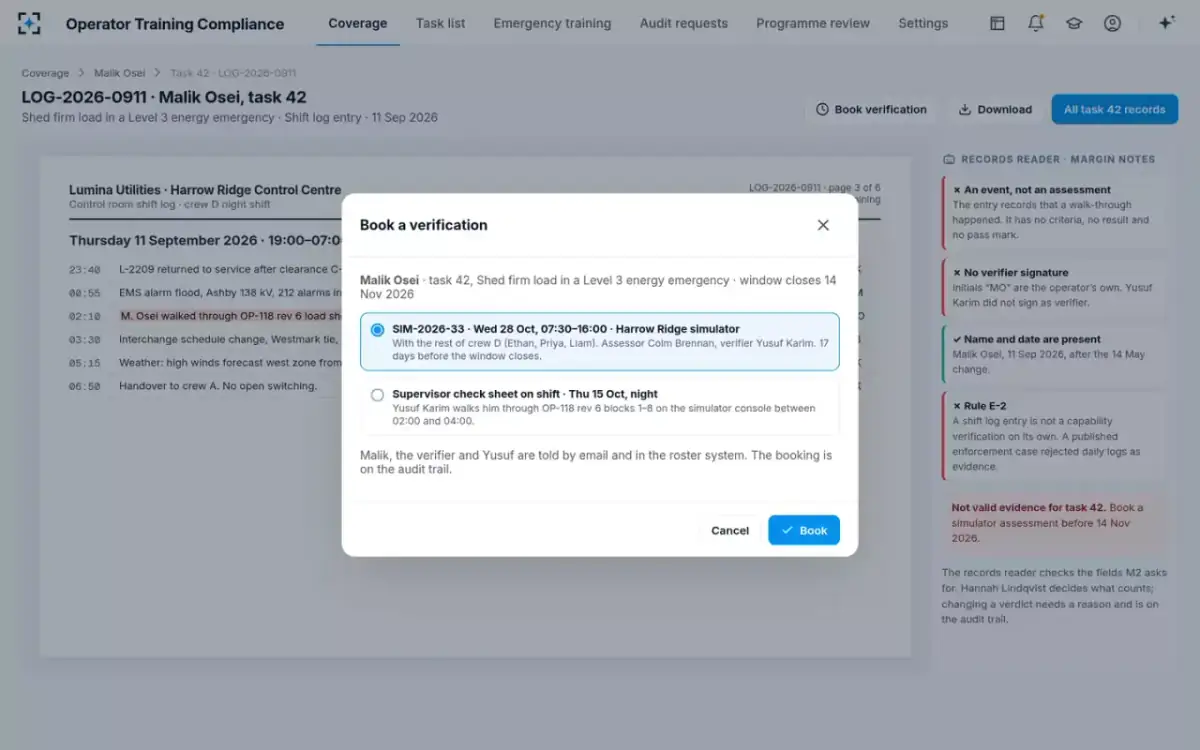This screenshot has height=750, width=1200.
Task: Open the notifications bell
Action: [x=1036, y=23]
